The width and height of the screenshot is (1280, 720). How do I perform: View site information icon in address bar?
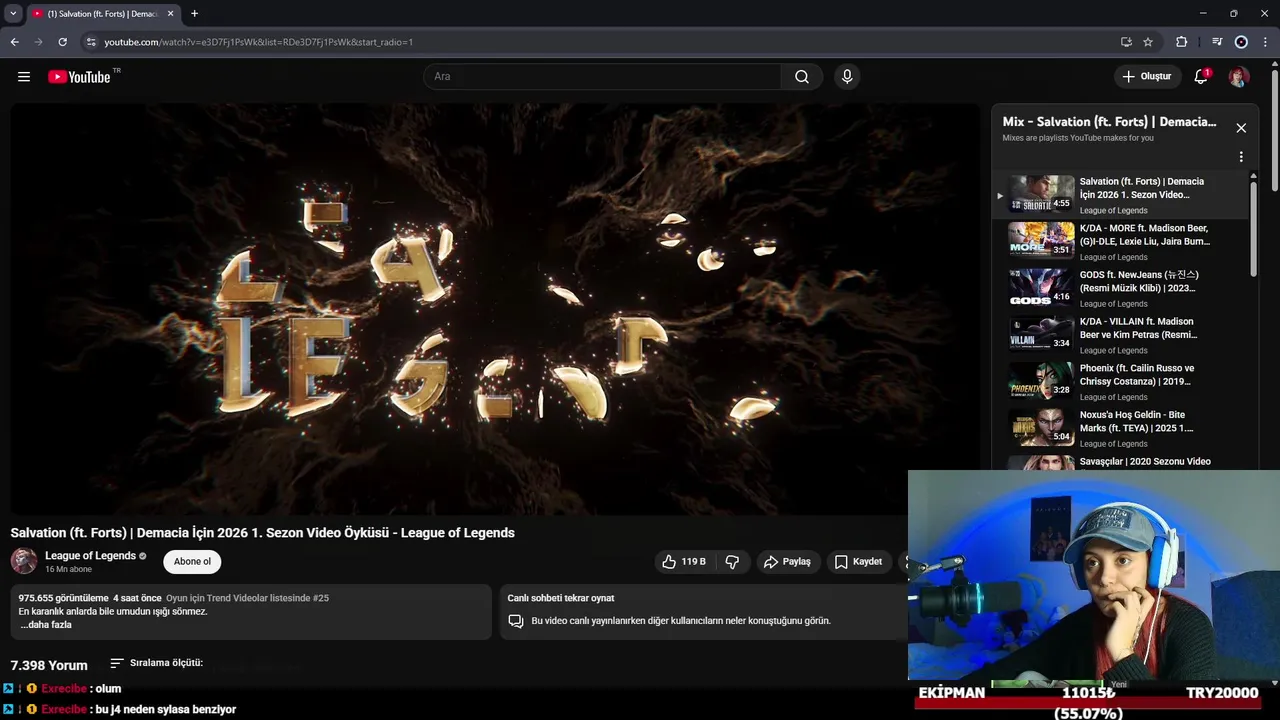coord(91,42)
